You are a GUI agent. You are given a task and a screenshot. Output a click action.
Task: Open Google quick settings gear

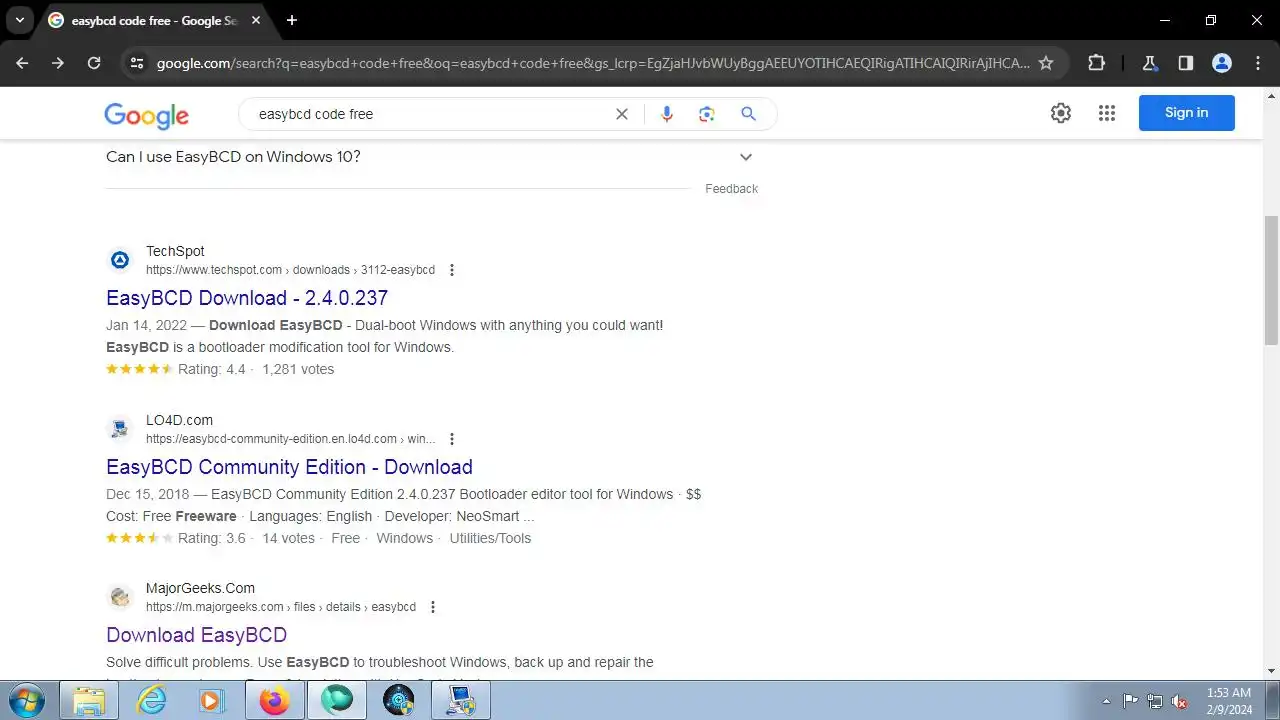(x=1061, y=113)
